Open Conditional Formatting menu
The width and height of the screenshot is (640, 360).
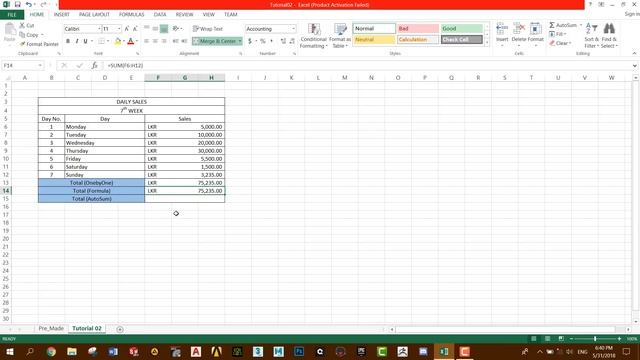click(x=313, y=36)
